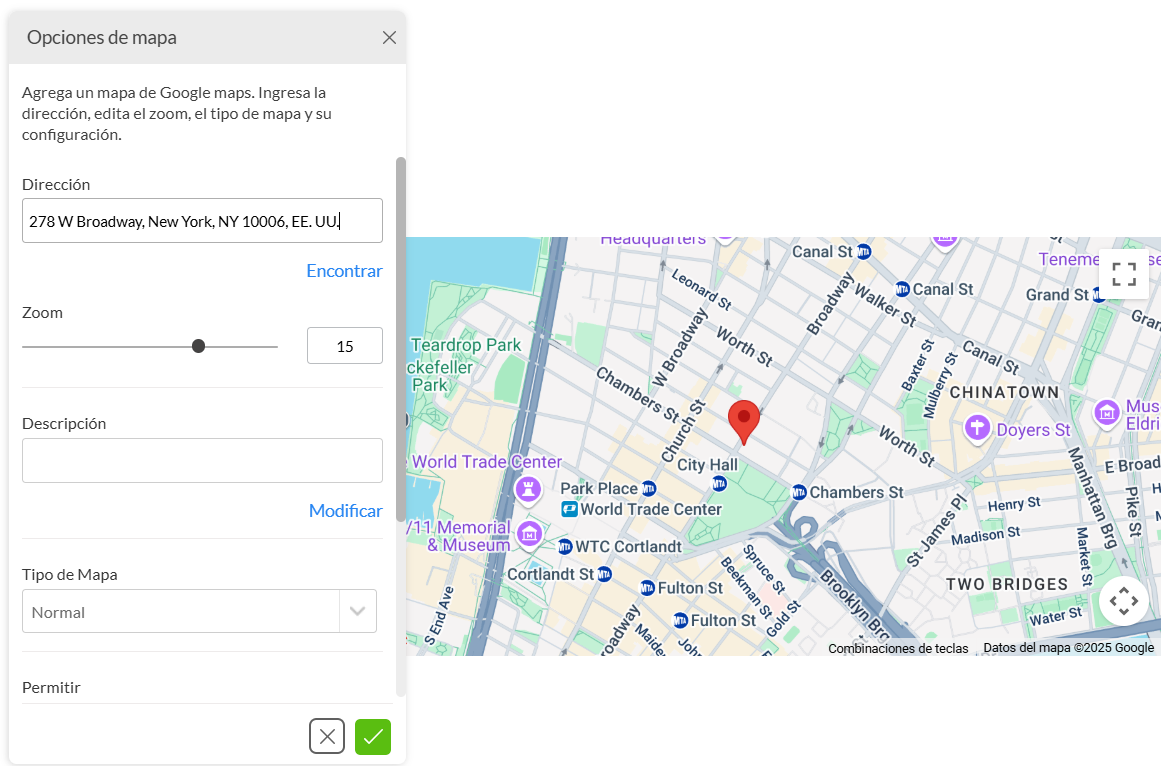Viewport: 1161px width, 766px height.
Task: Click the options panel vertical scrollbar
Action: 401,339
